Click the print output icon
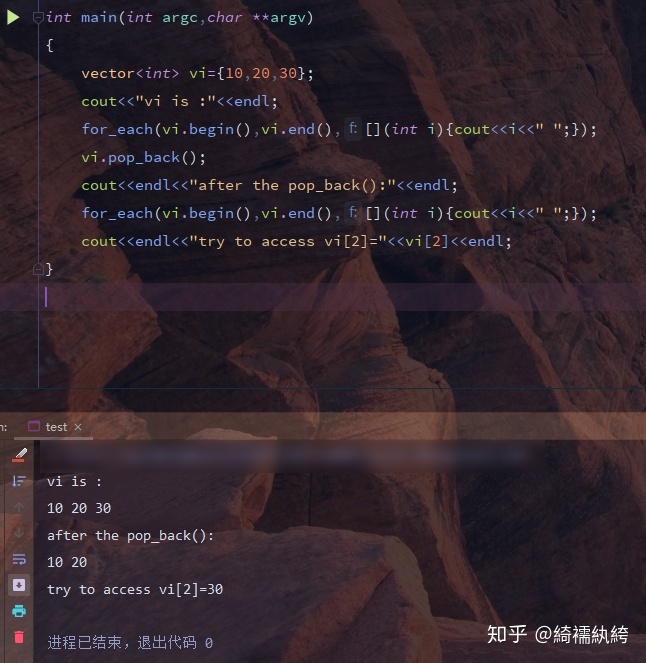This screenshot has width=646, height=663. tap(19, 611)
